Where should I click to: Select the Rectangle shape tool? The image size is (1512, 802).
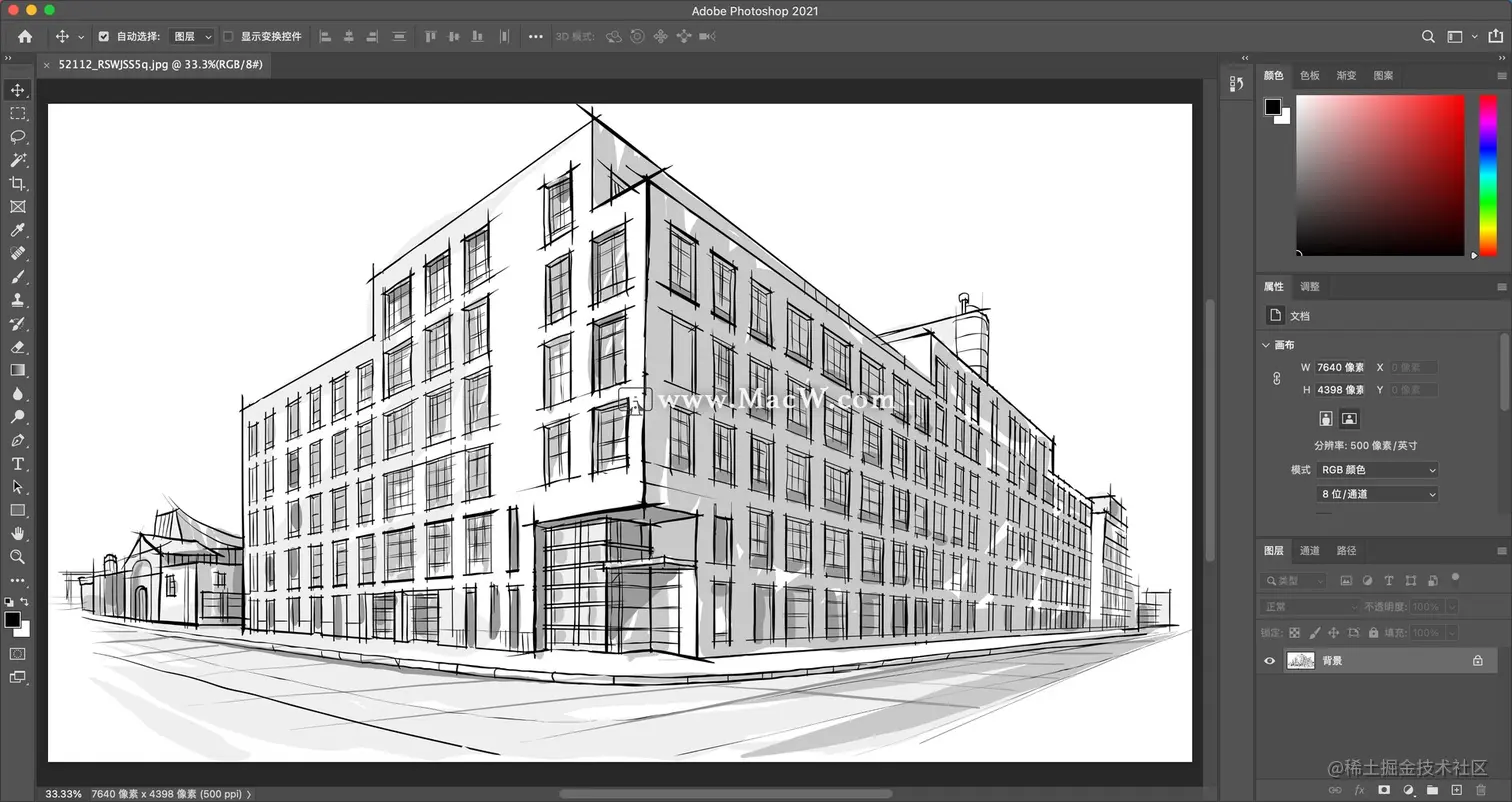tap(17, 510)
